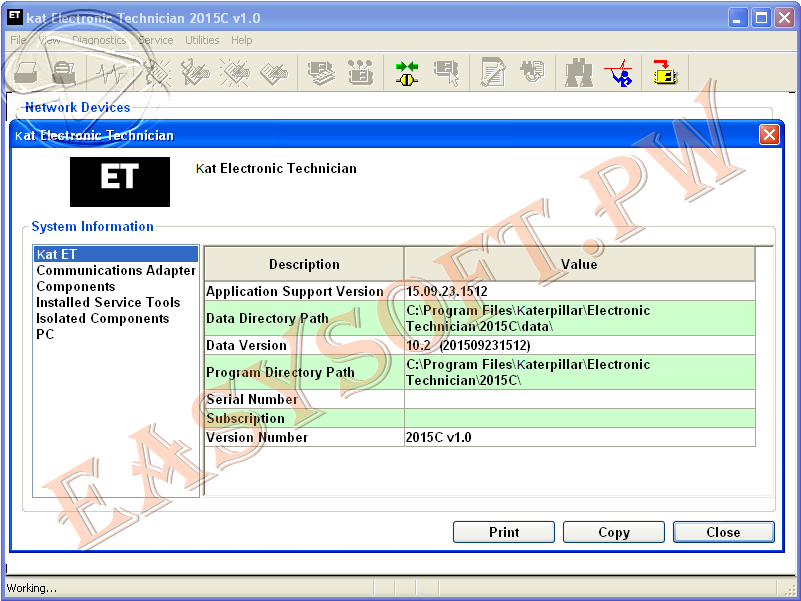Click the ET icon in the title bar
Viewport: 801px width, 601px height.
tap(14, 16)
